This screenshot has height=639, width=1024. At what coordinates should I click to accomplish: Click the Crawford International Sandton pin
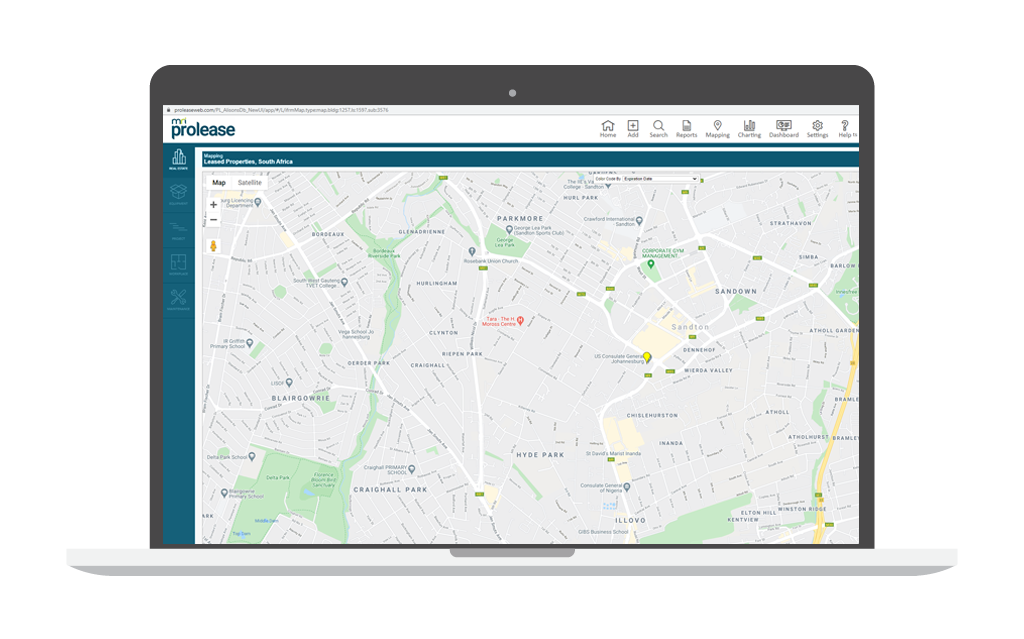tap(639, 221)
